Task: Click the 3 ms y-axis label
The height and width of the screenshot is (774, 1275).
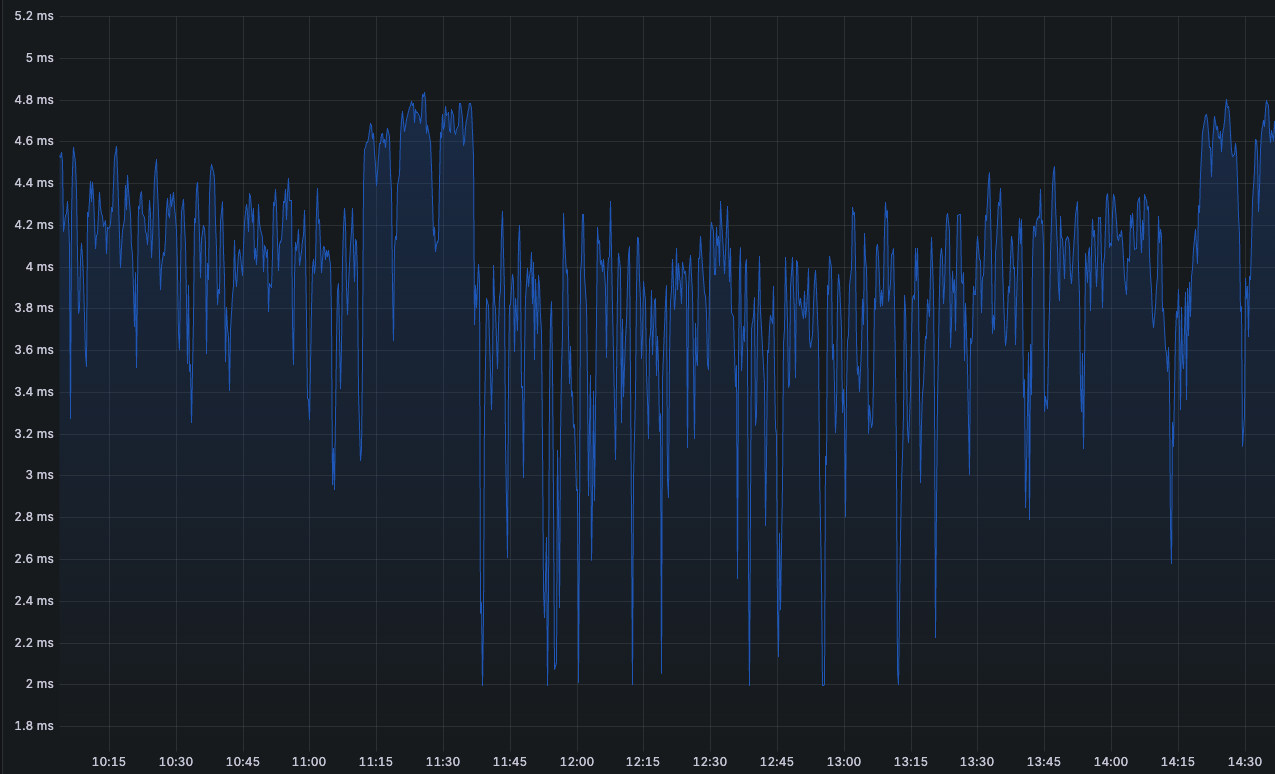Action: 39,475
